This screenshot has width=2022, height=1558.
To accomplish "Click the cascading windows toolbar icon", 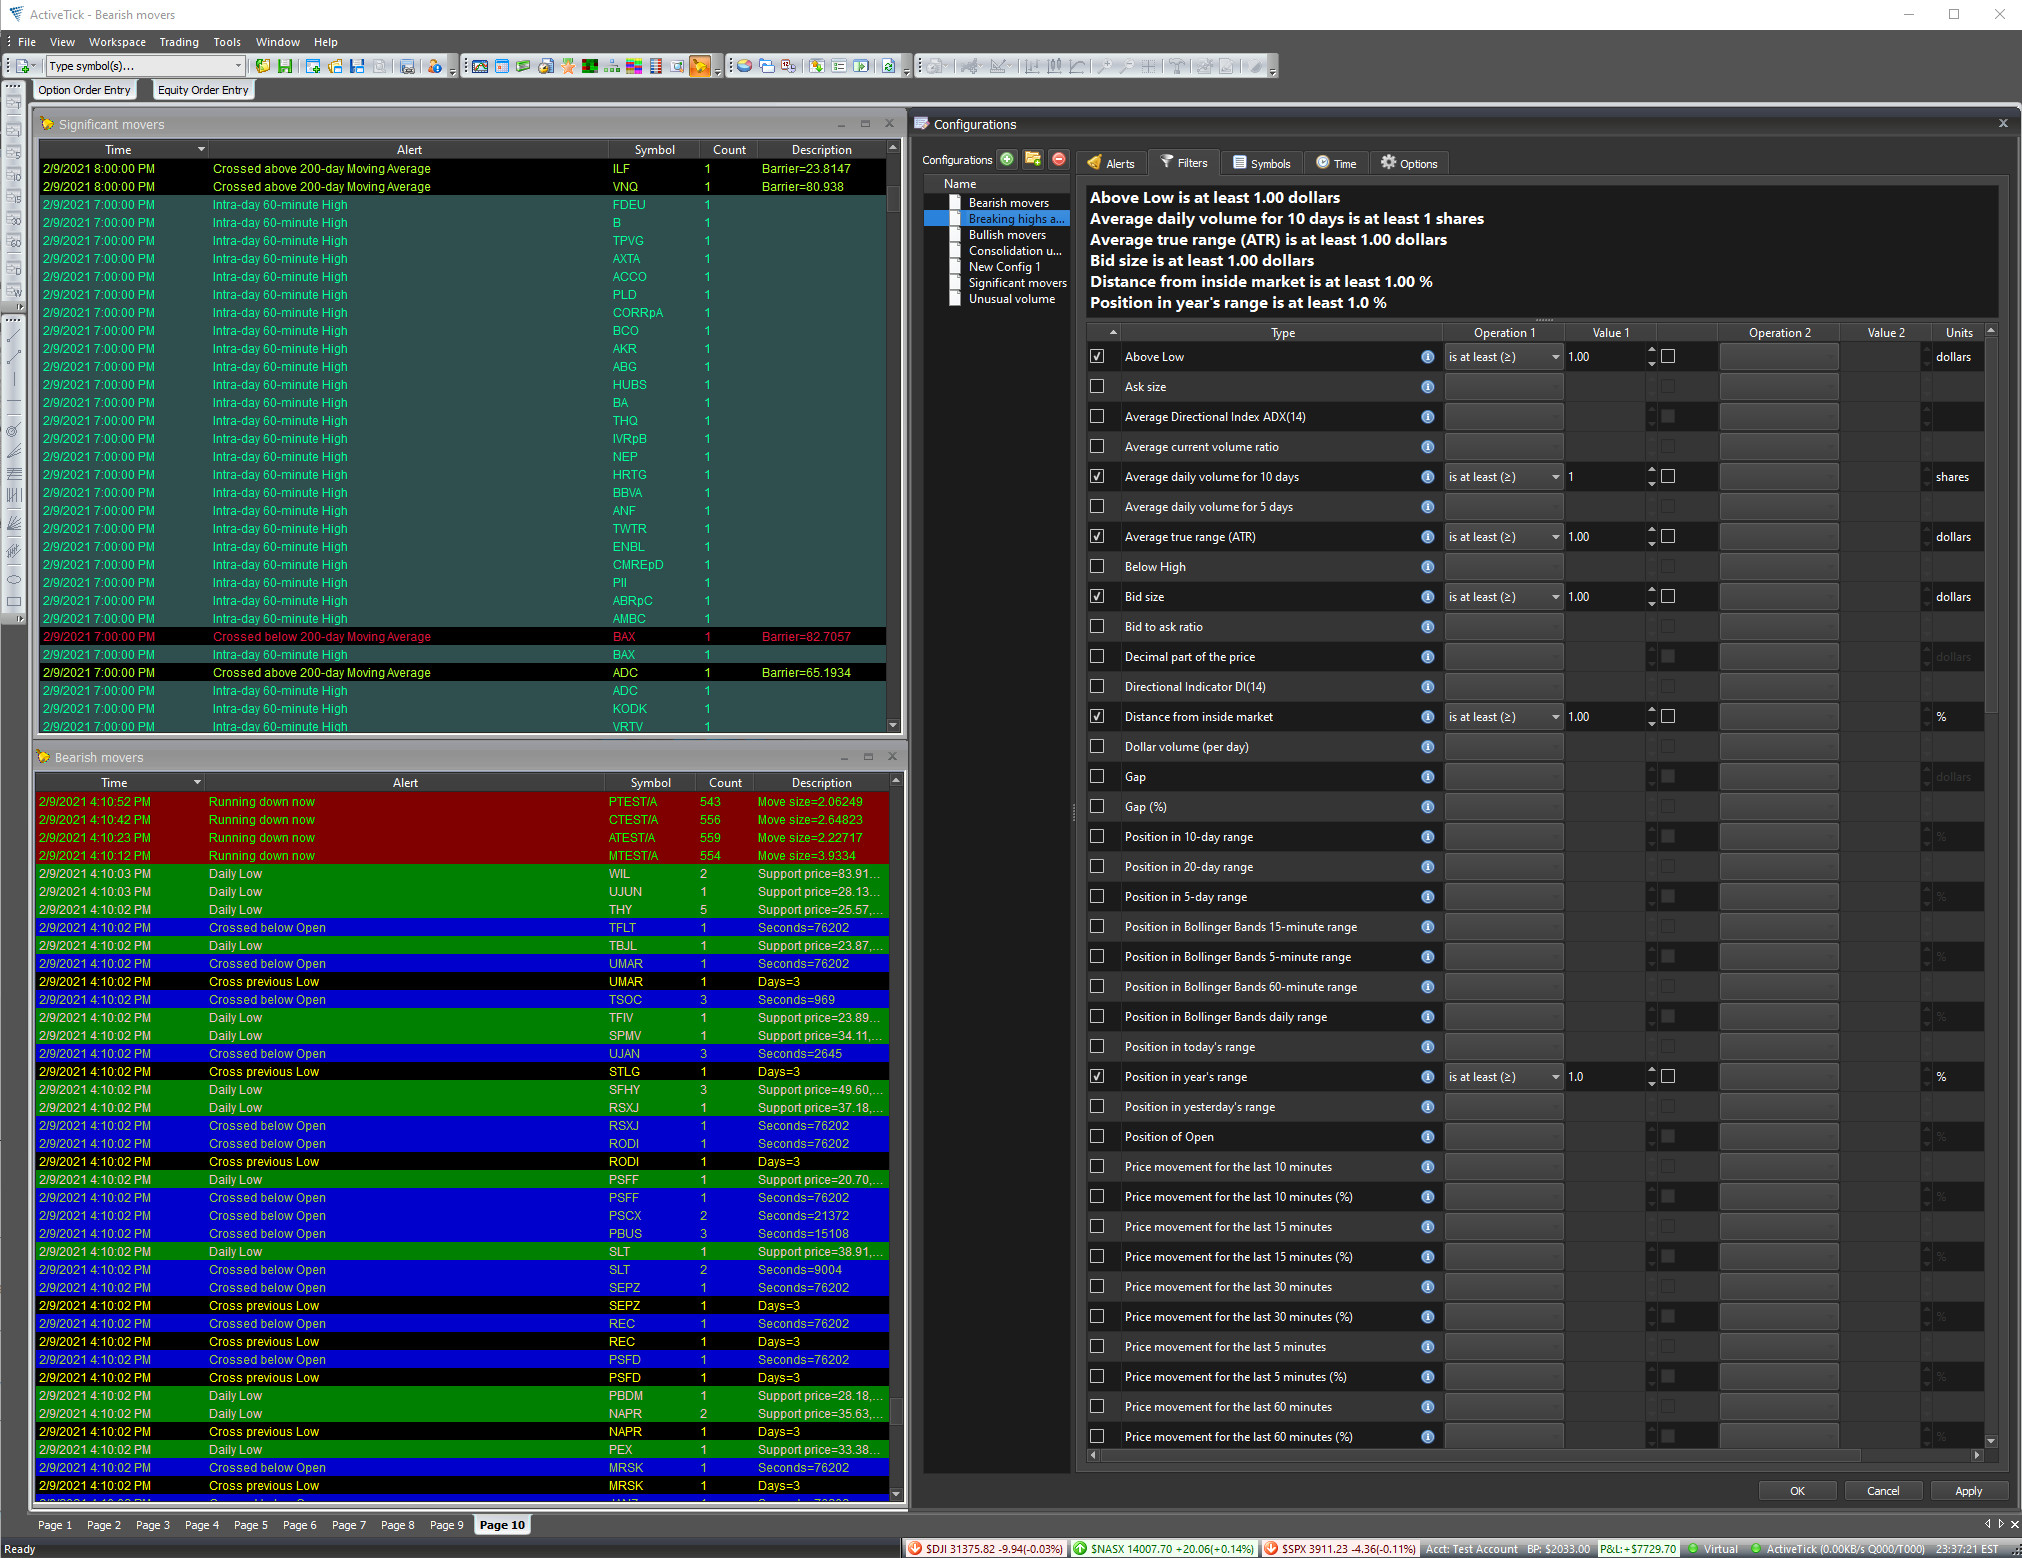I will [x=766, y=66].
